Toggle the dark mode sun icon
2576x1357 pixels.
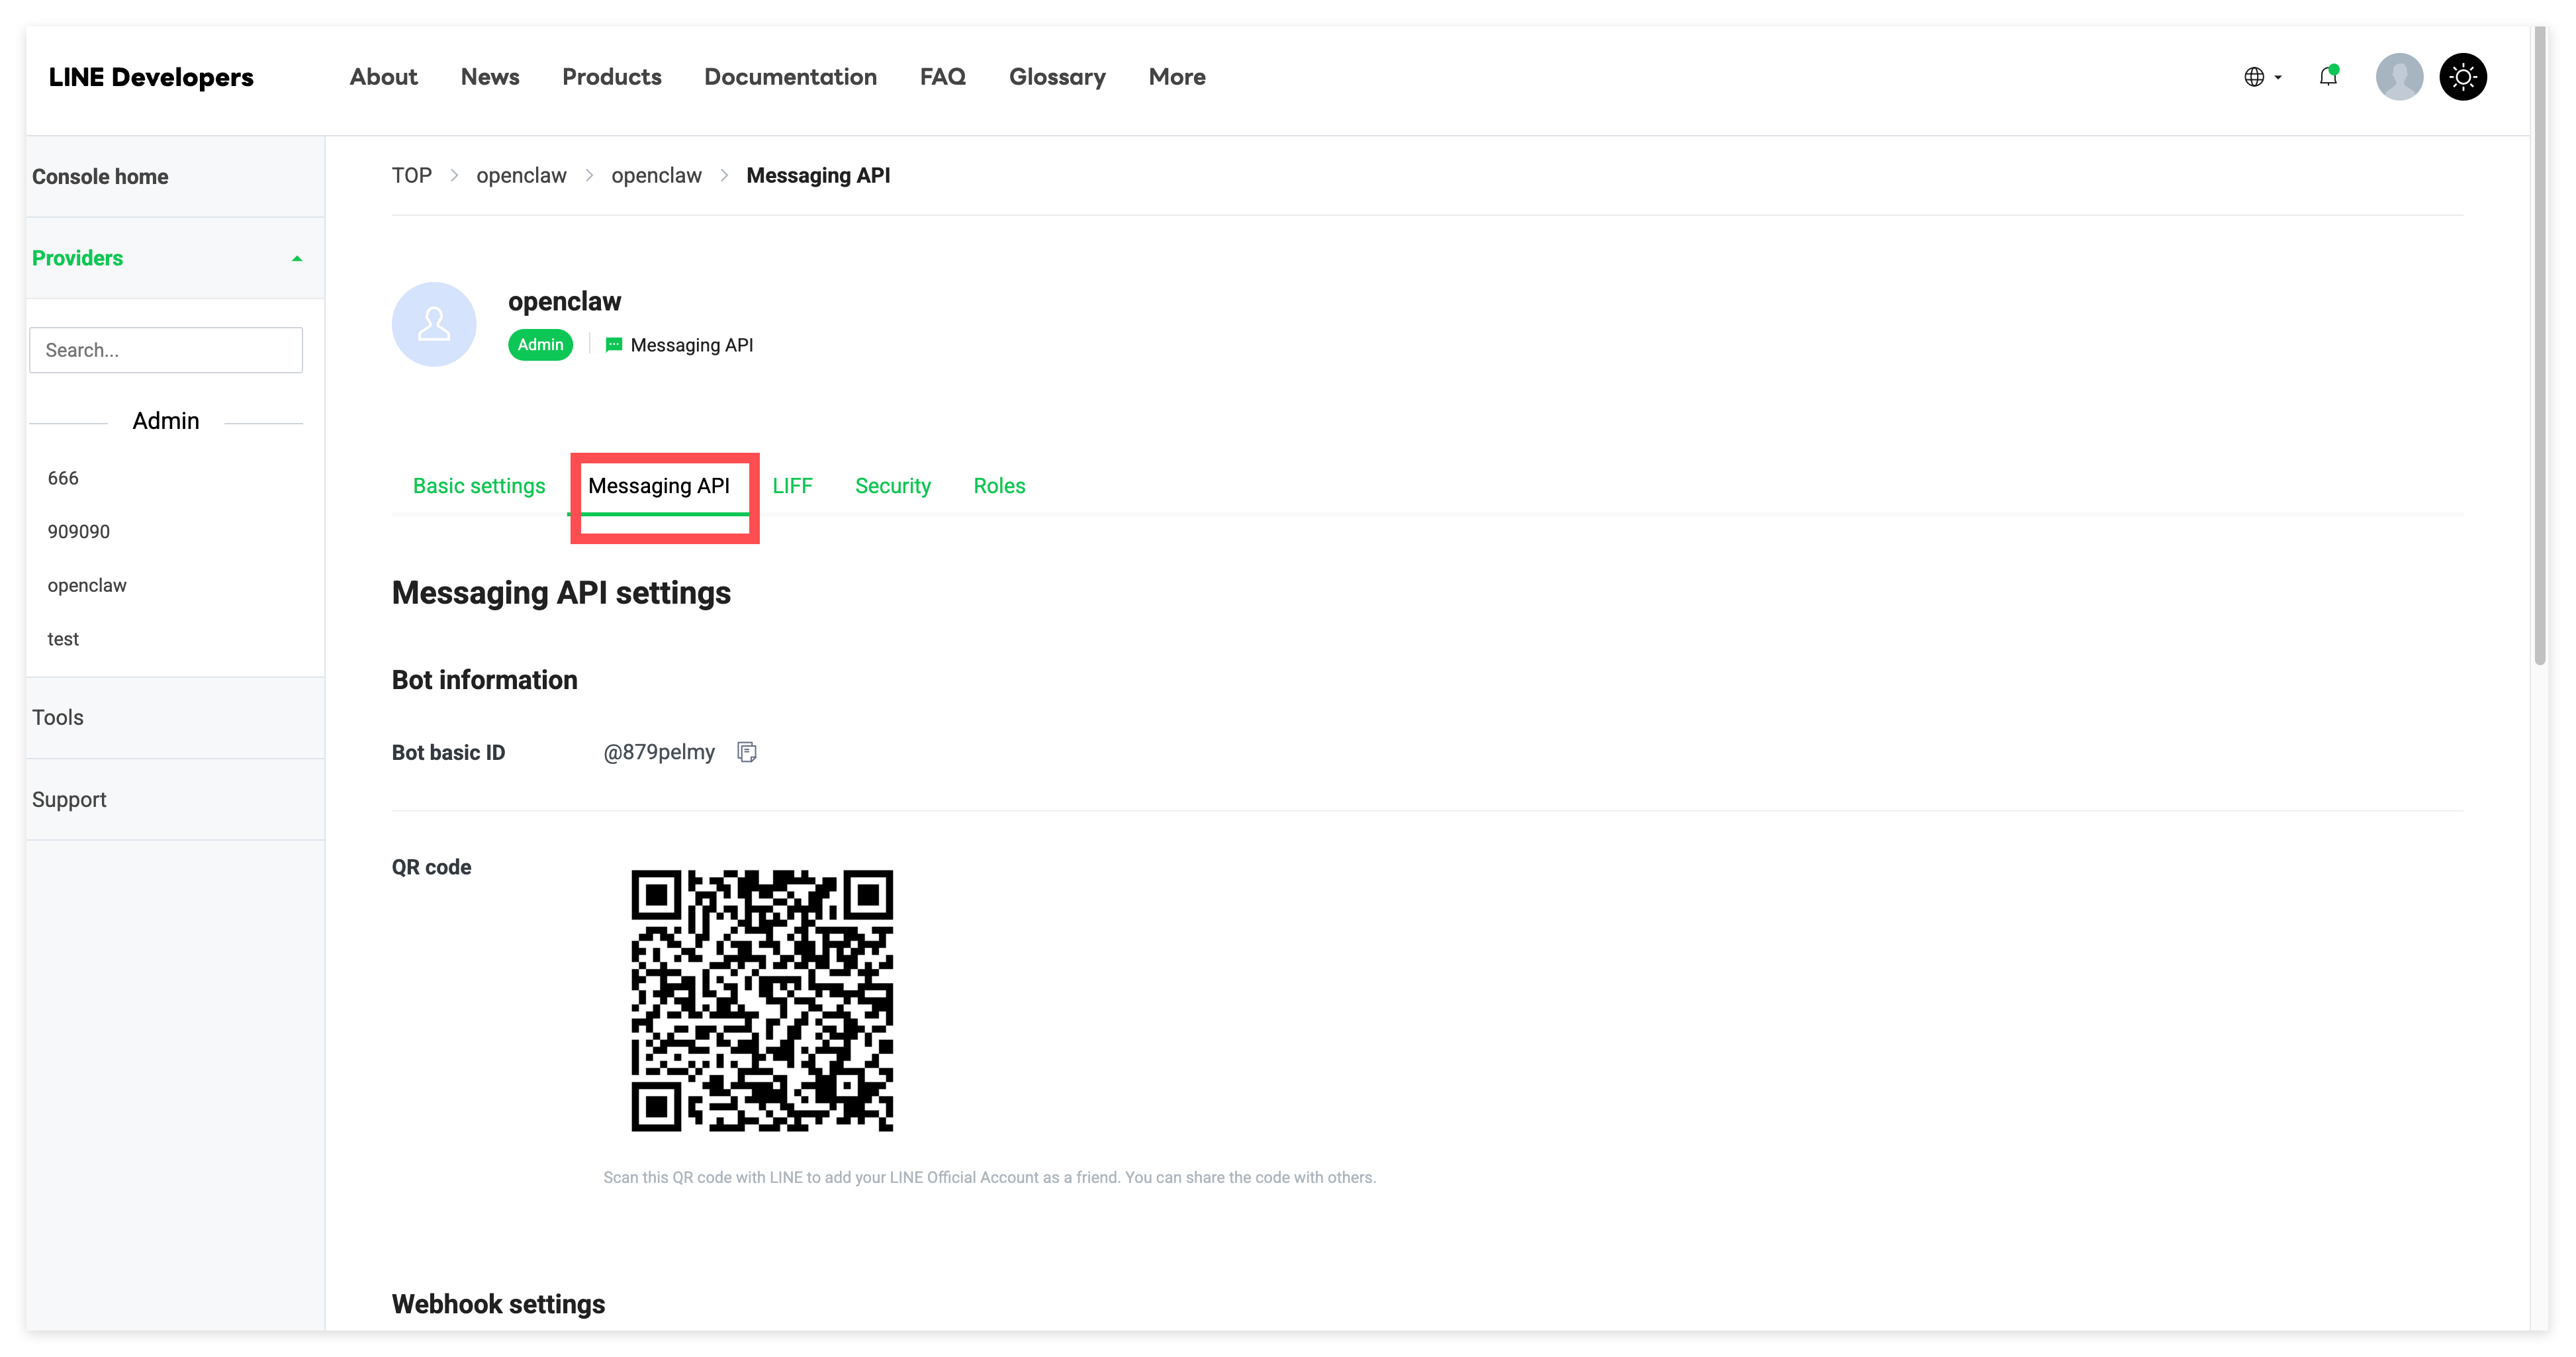(2463, 77)
